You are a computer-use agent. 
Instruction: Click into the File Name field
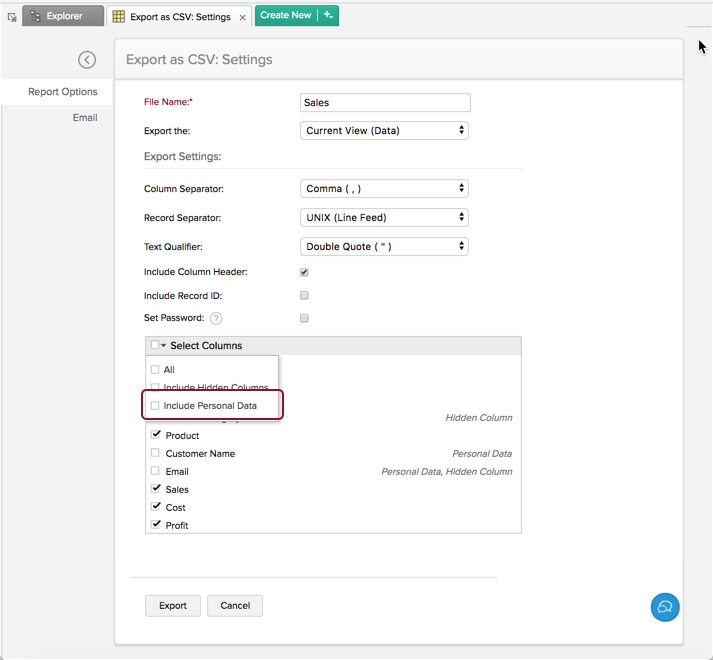click(385, 103)
